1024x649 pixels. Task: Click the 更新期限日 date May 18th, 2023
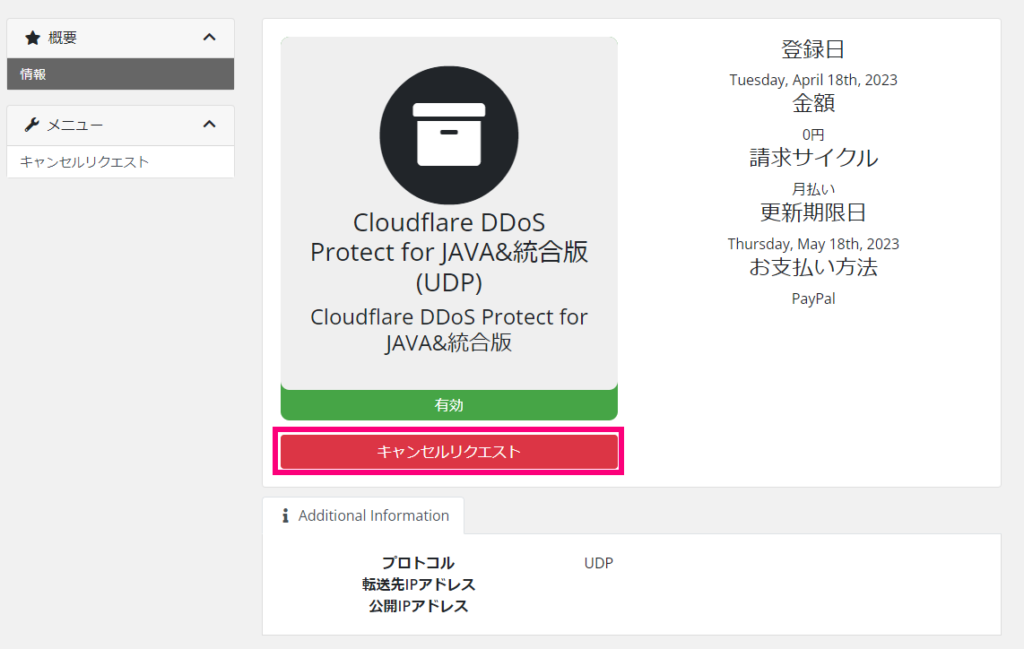[813, 244]
